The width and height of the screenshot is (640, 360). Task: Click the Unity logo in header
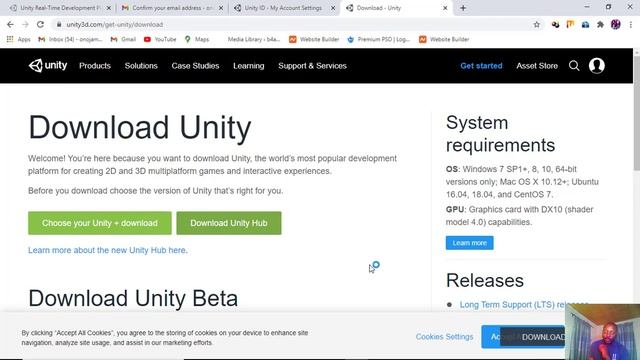tap(48, 65)
